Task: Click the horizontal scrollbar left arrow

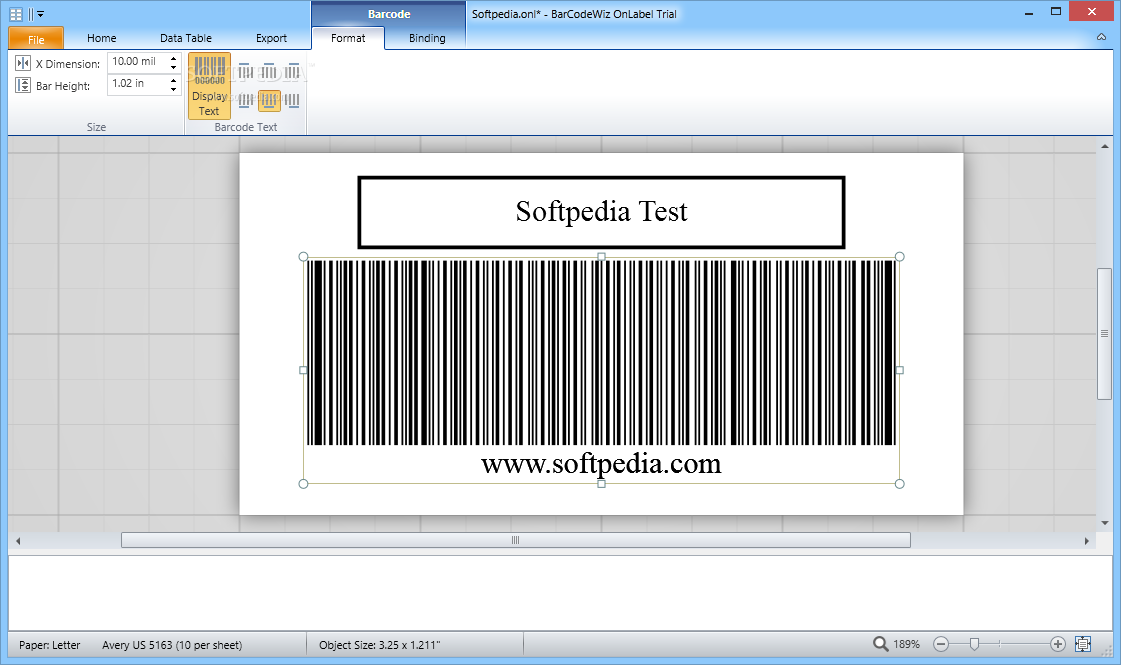Action: pos(18,541)
